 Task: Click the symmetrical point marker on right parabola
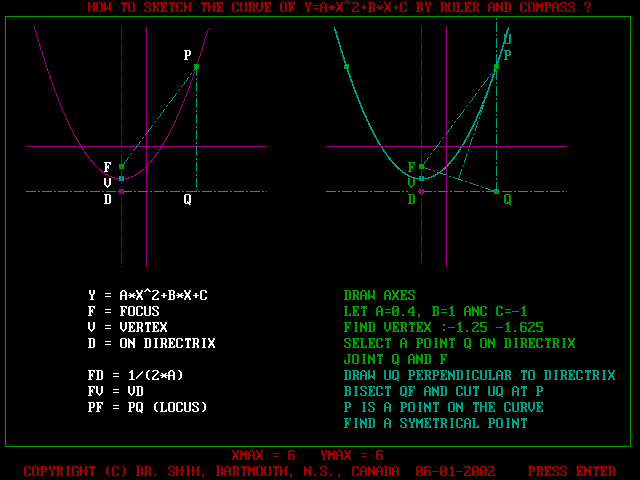[346, 67]
